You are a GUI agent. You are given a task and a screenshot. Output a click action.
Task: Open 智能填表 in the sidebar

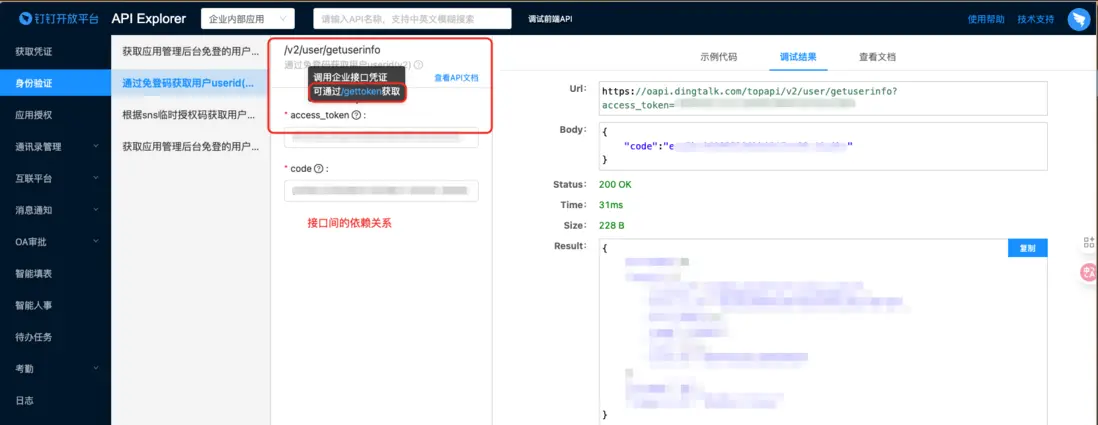[55, 273]
